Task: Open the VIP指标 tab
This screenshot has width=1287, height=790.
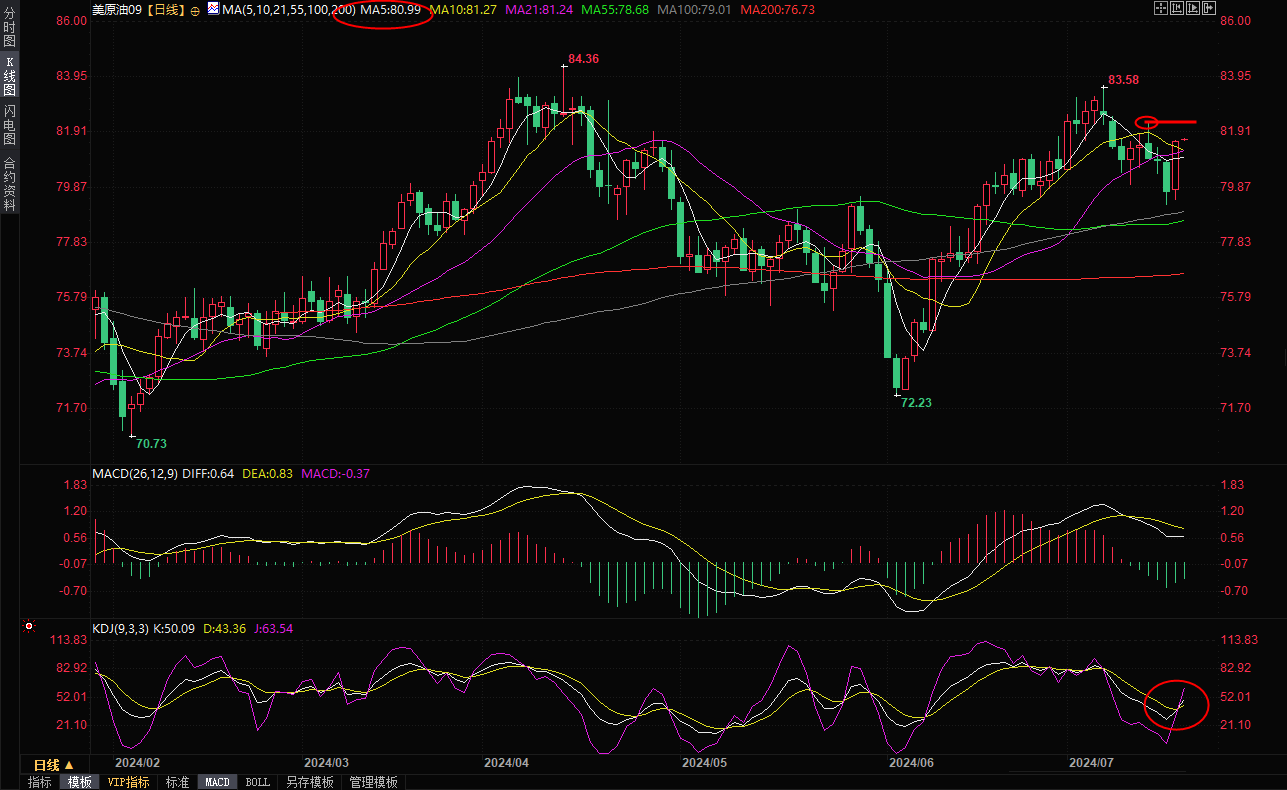Action: 128,782
